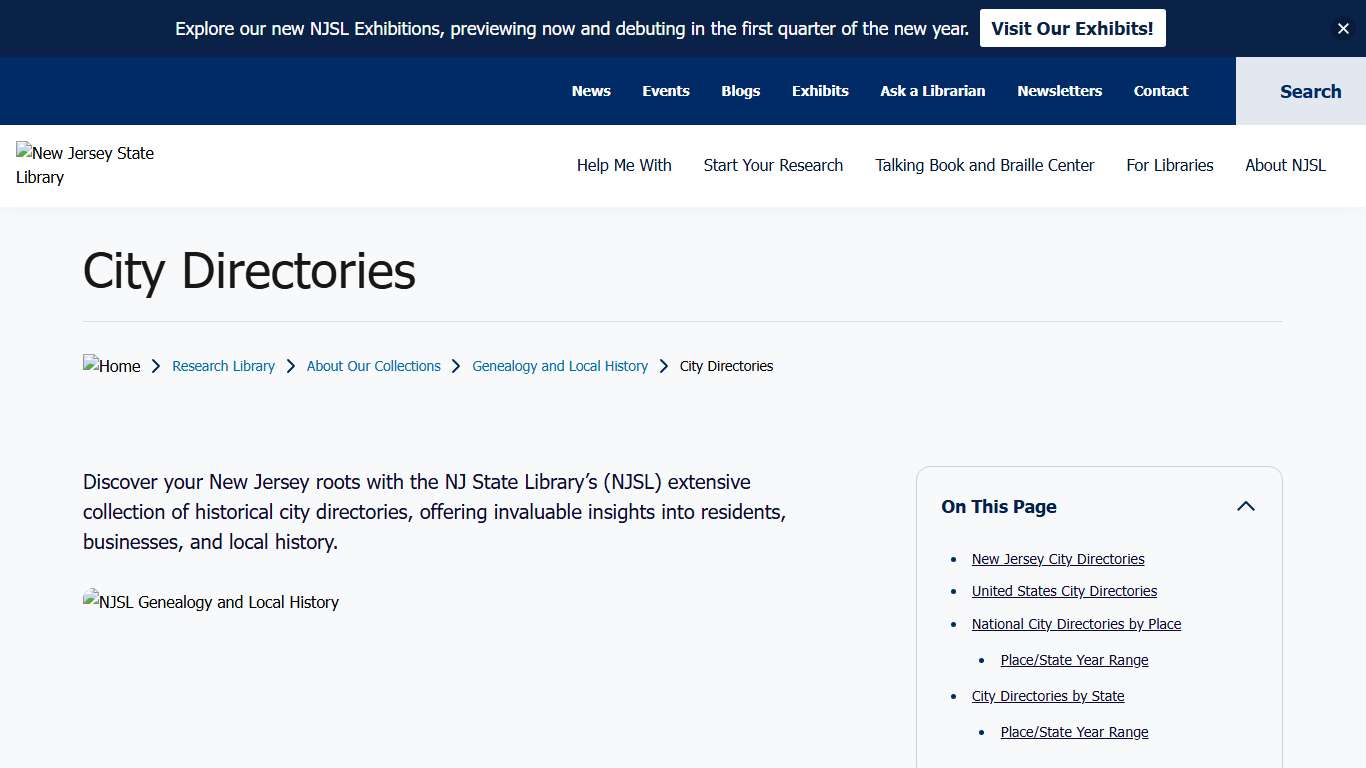
Task: Open the Events page
Action: point(665,91)
